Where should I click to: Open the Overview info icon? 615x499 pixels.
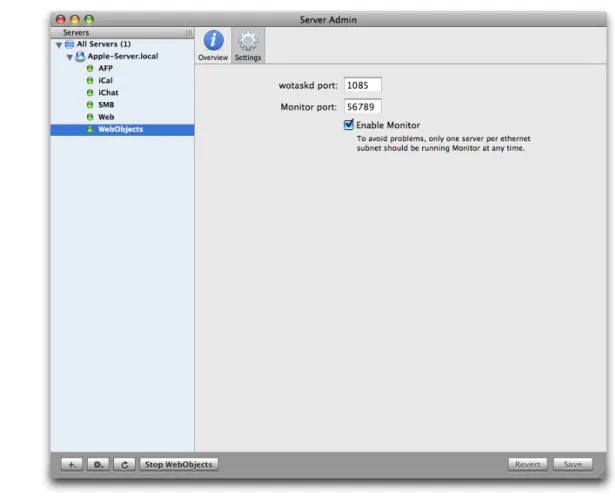click(x=213, y=40)
